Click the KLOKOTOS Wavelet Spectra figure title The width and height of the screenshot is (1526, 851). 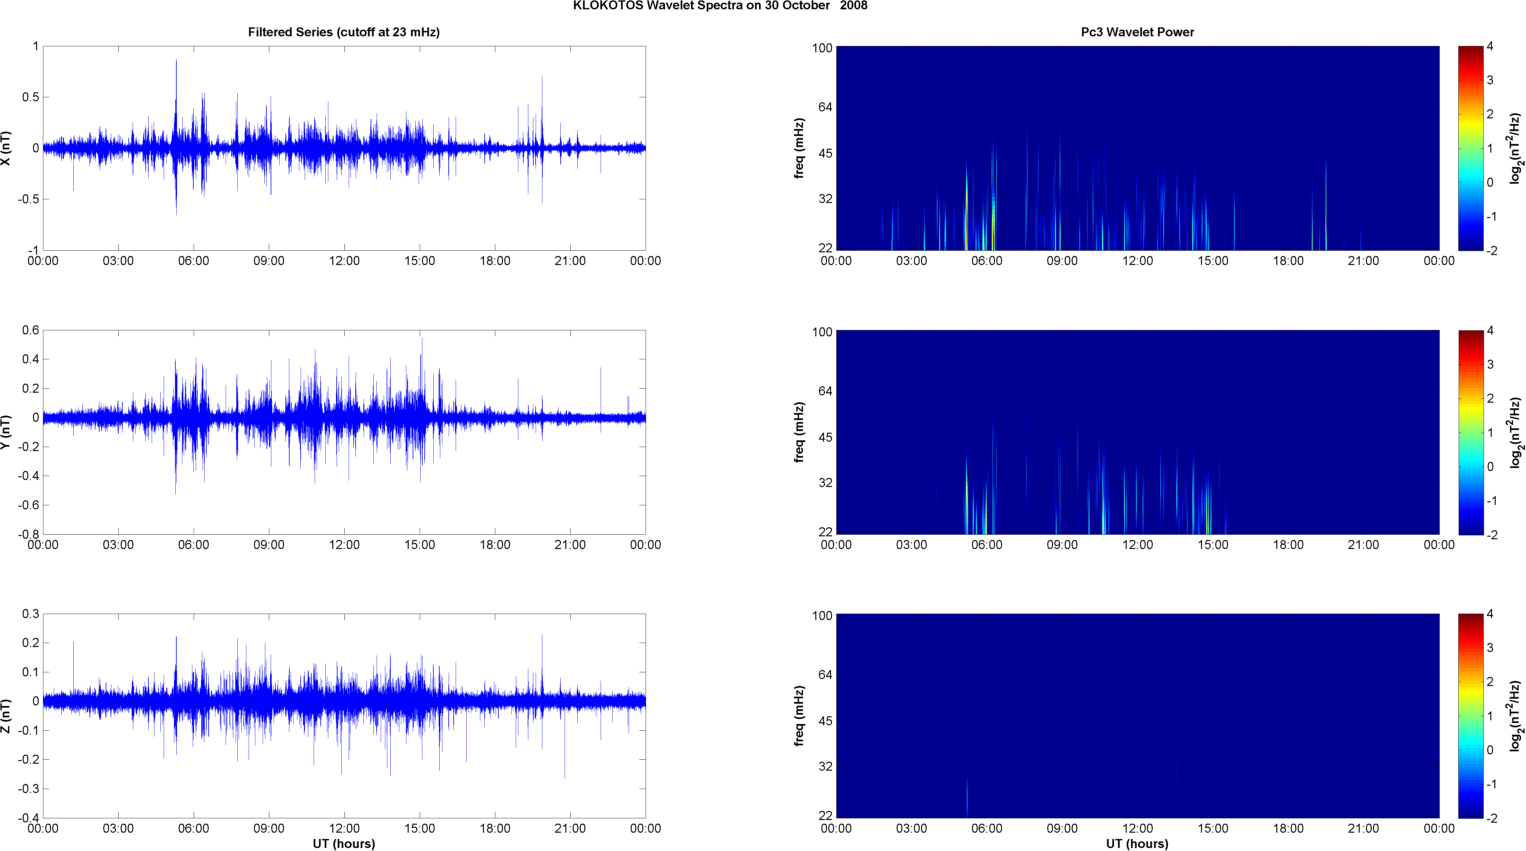(x=720, y=6)
